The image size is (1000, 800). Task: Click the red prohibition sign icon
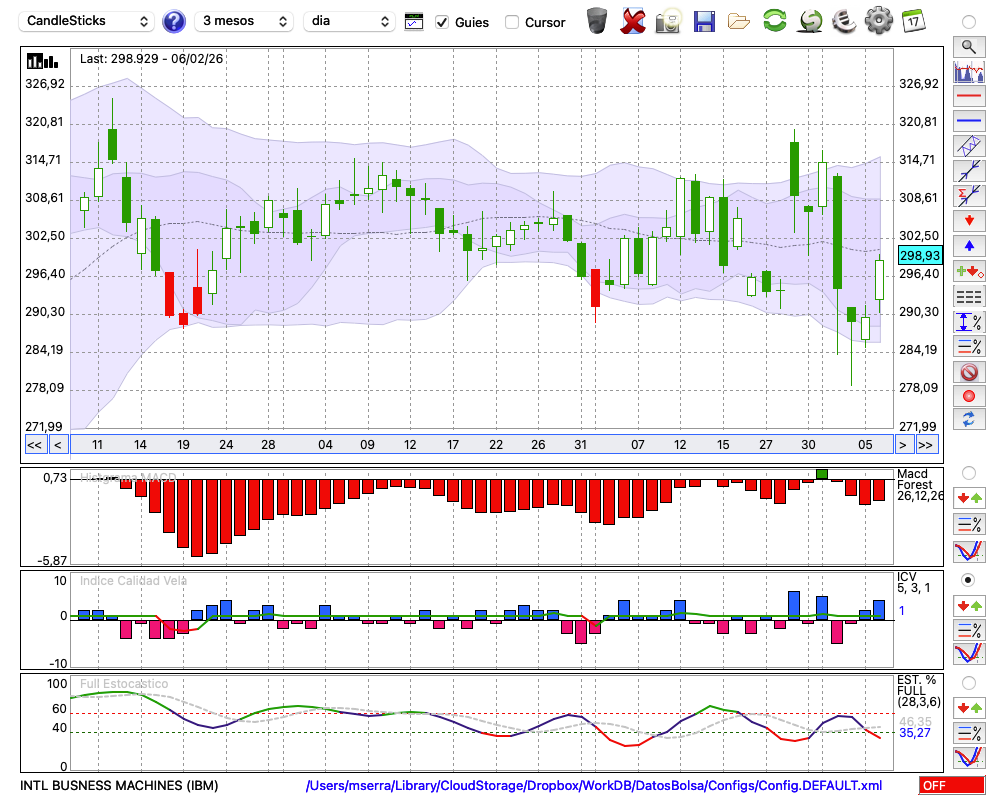click(x=968, y=372)
